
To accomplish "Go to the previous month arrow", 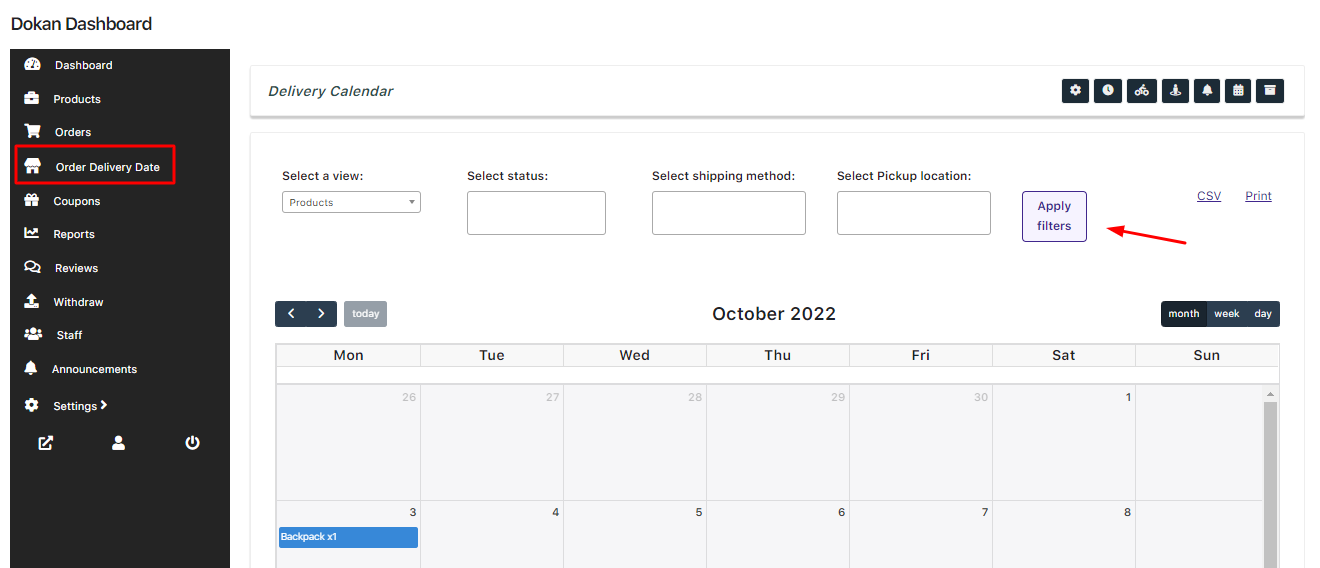I will pos(291,314).
